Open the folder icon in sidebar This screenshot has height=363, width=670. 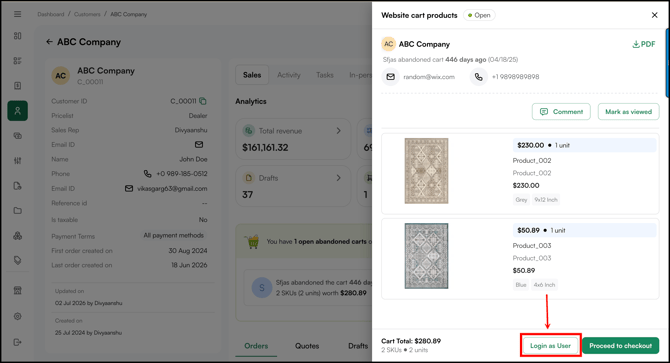(x=18, y=211)
